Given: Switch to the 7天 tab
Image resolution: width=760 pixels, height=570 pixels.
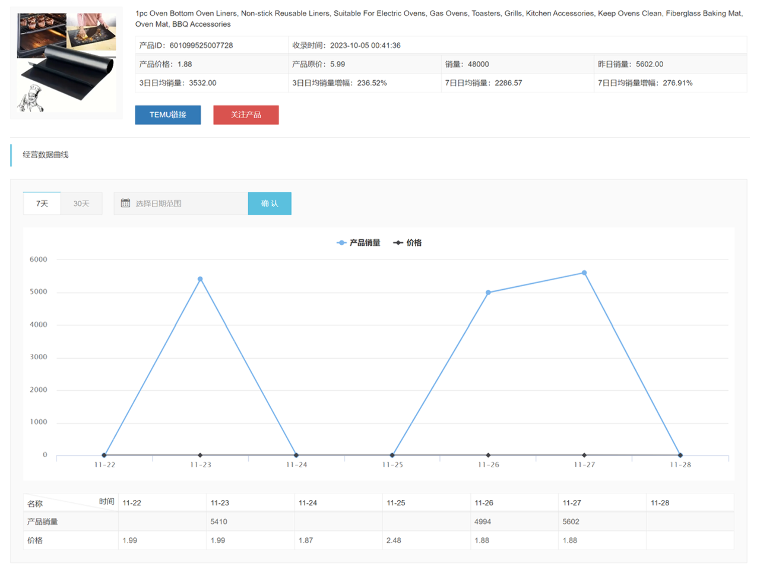Looking at the screenshot, I should point(42,203).
